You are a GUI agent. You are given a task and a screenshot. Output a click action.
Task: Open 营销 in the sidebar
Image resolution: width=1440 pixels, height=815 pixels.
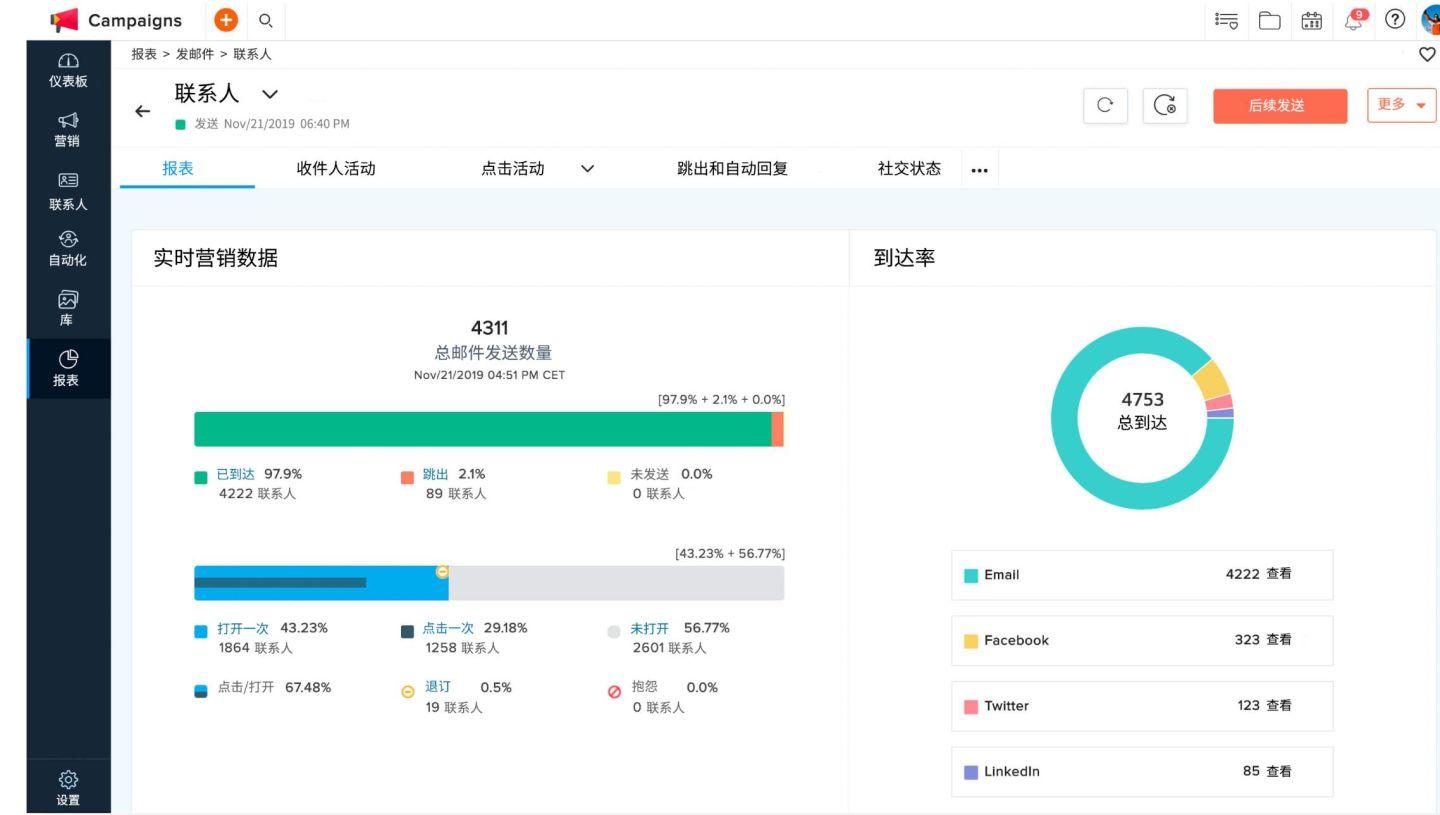click(x=68, y=129)
